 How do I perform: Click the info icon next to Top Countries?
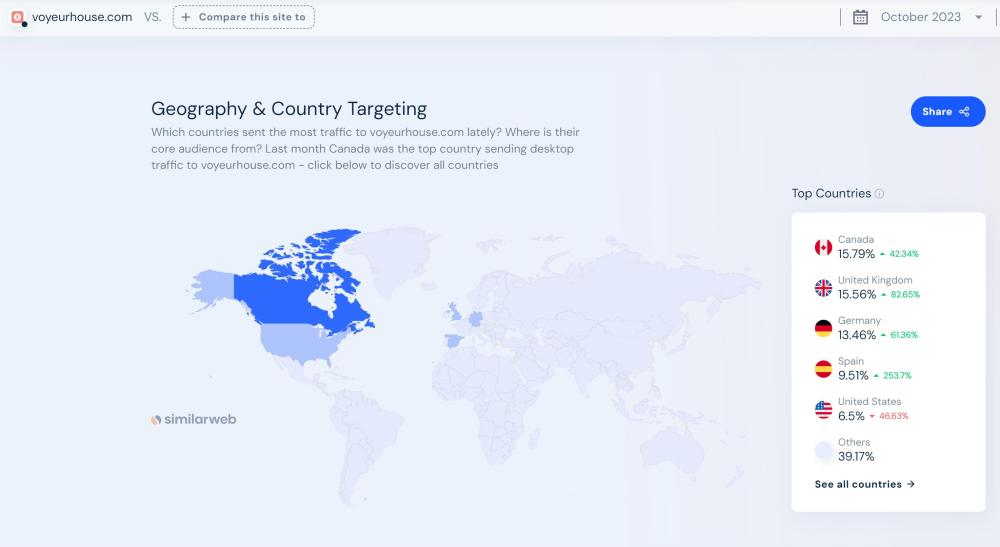pyautogui.click(x=880, y=194)
